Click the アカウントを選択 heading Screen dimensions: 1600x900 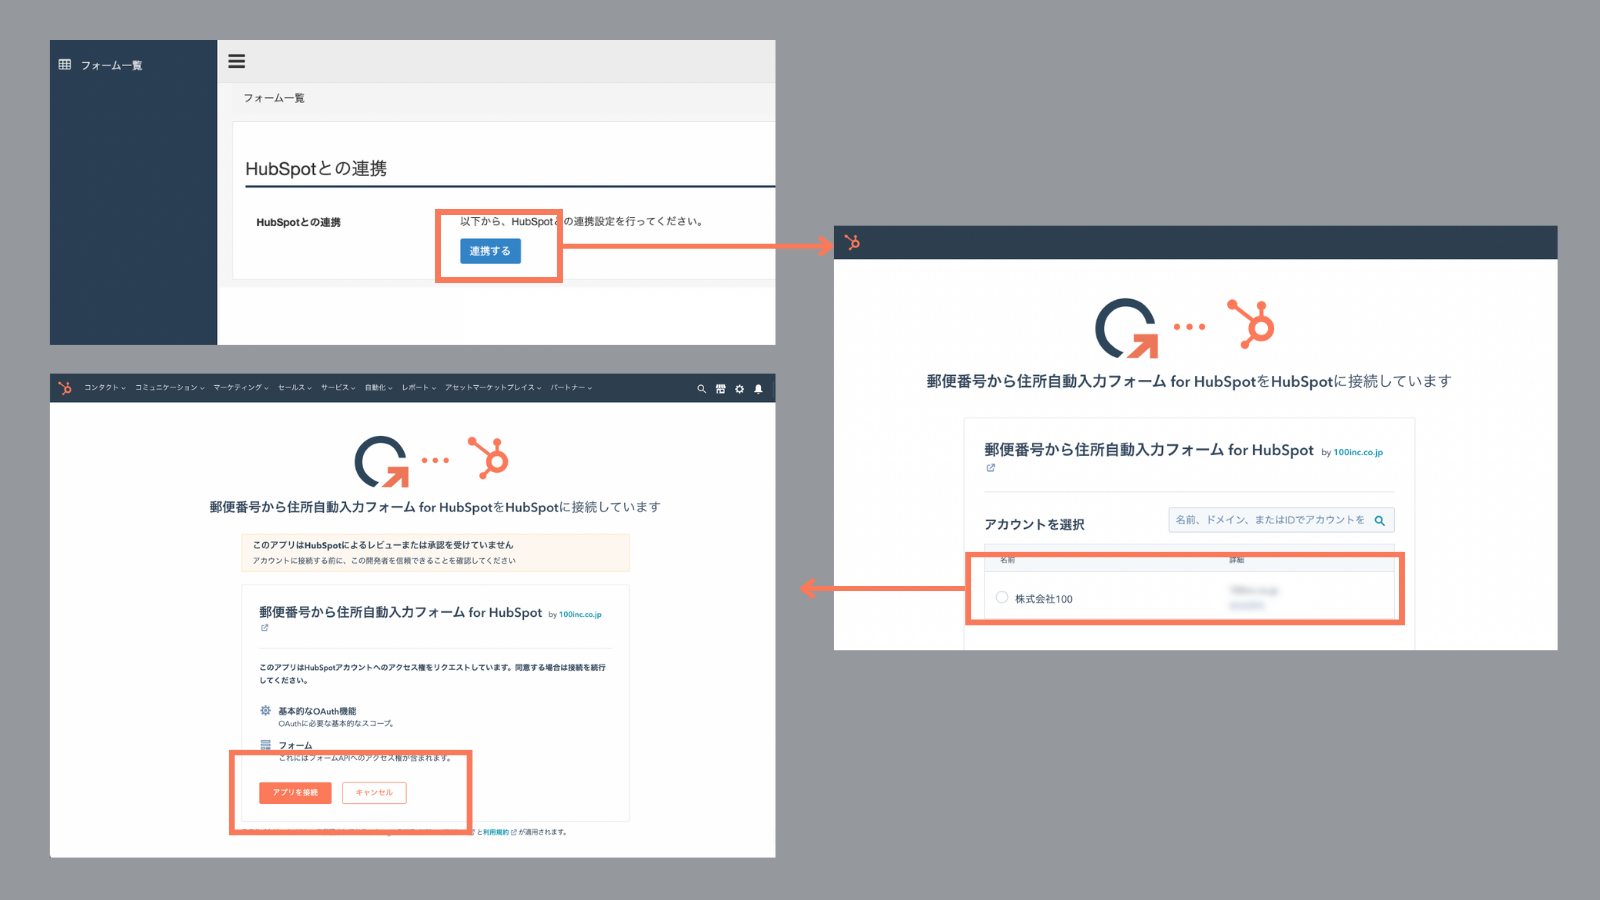[1034, 524]
